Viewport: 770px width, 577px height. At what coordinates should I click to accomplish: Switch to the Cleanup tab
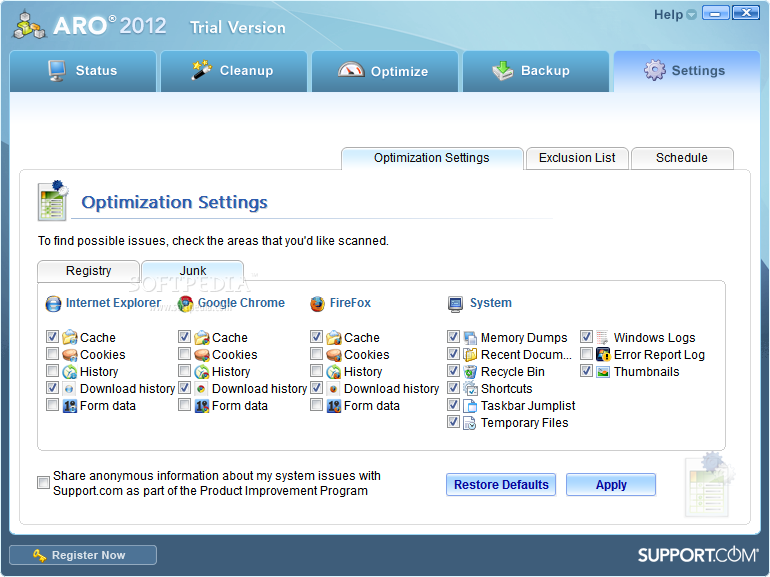pos(234,71)
